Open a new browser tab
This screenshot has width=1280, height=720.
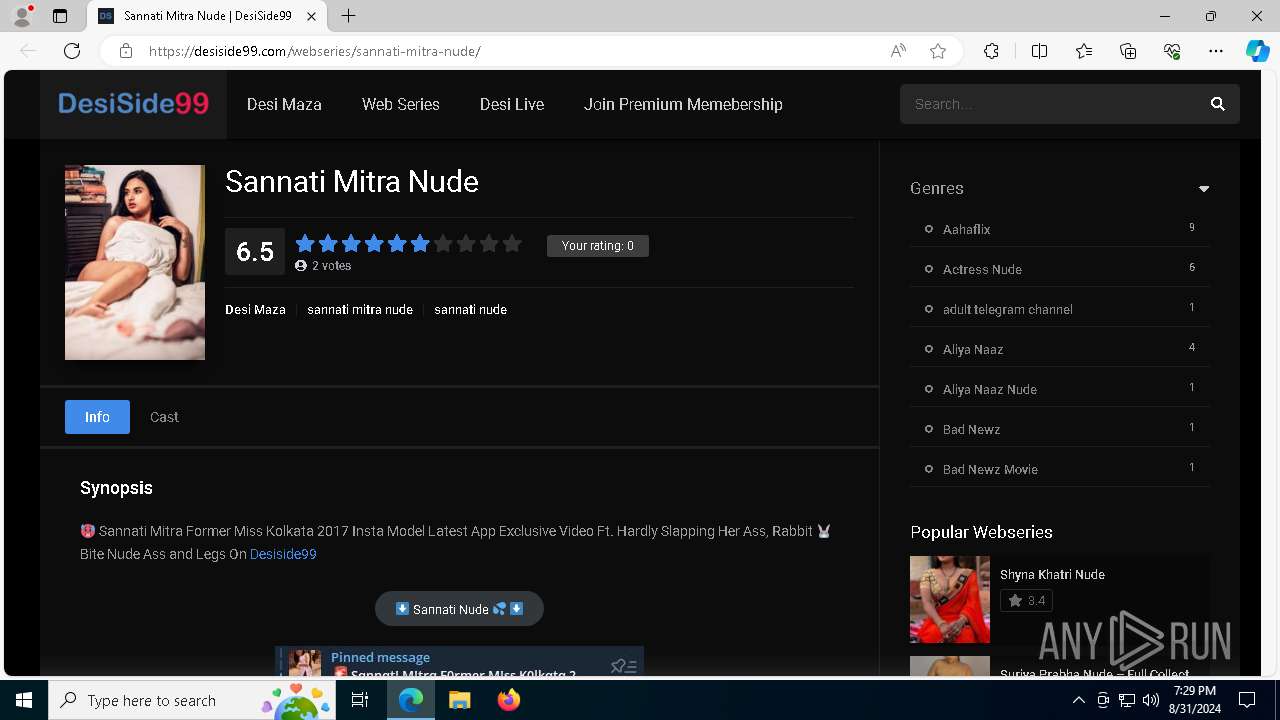click(x=348, y=16)
